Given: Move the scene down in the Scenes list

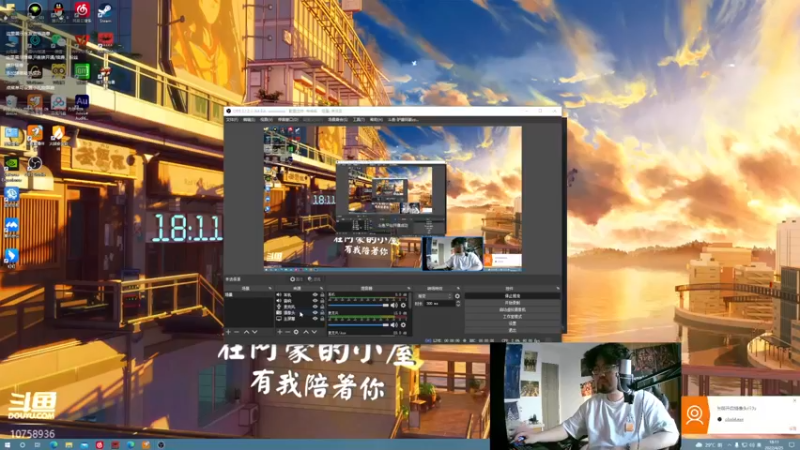Looking at the screenshot, I should (x=255, y=332).
